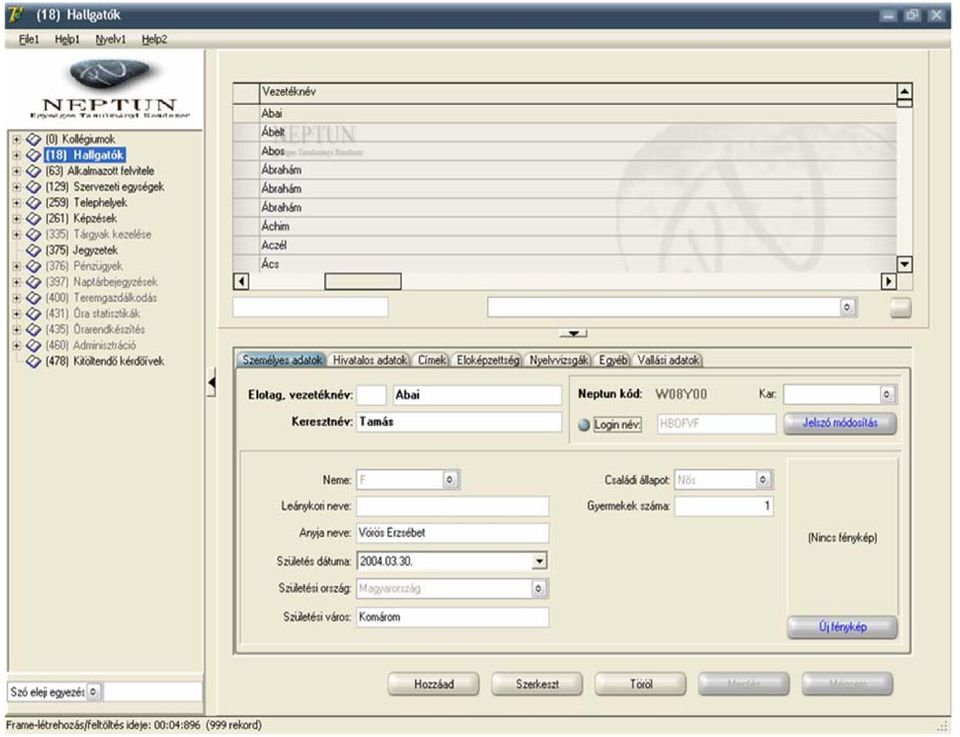The image size is (960, 737).
Task: Select the Aczél row in list
Action: [564, 245]
